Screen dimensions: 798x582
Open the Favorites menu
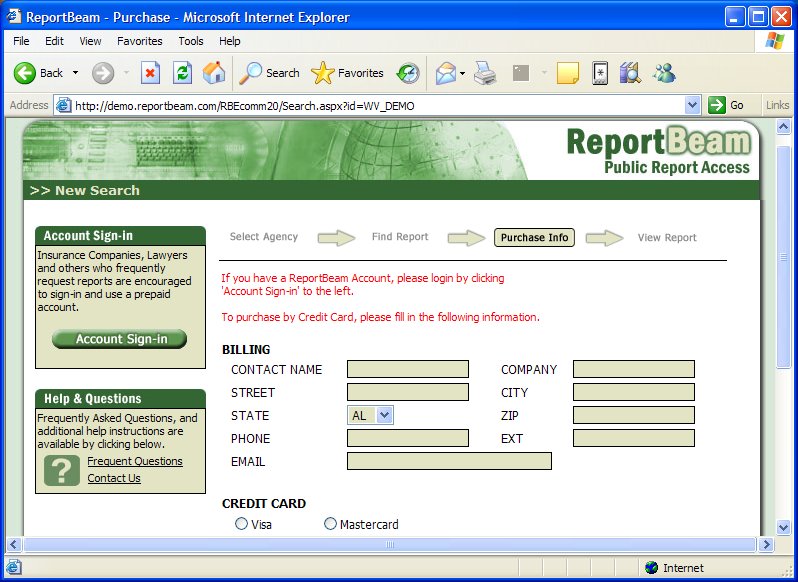tap(139, 41)
